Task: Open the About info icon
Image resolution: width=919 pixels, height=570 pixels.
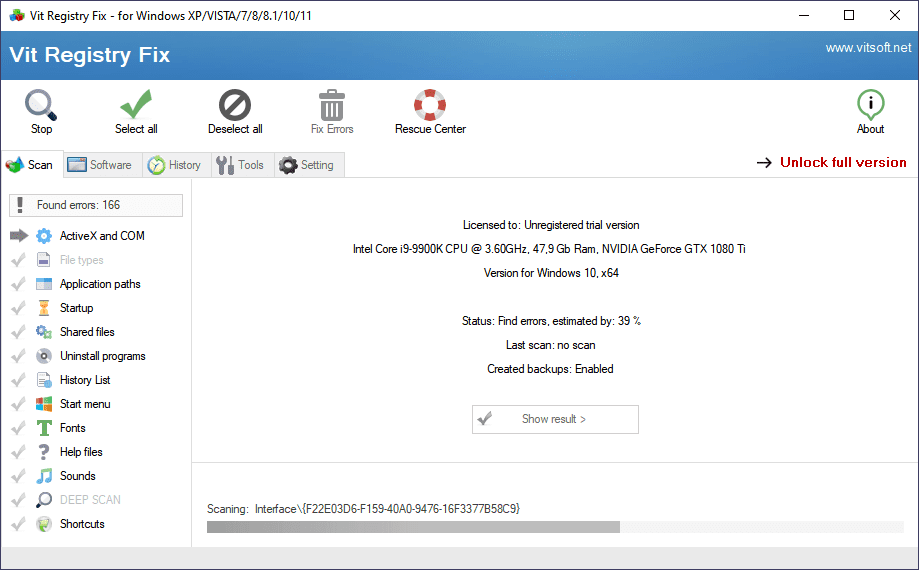Action: coord(870,105)
